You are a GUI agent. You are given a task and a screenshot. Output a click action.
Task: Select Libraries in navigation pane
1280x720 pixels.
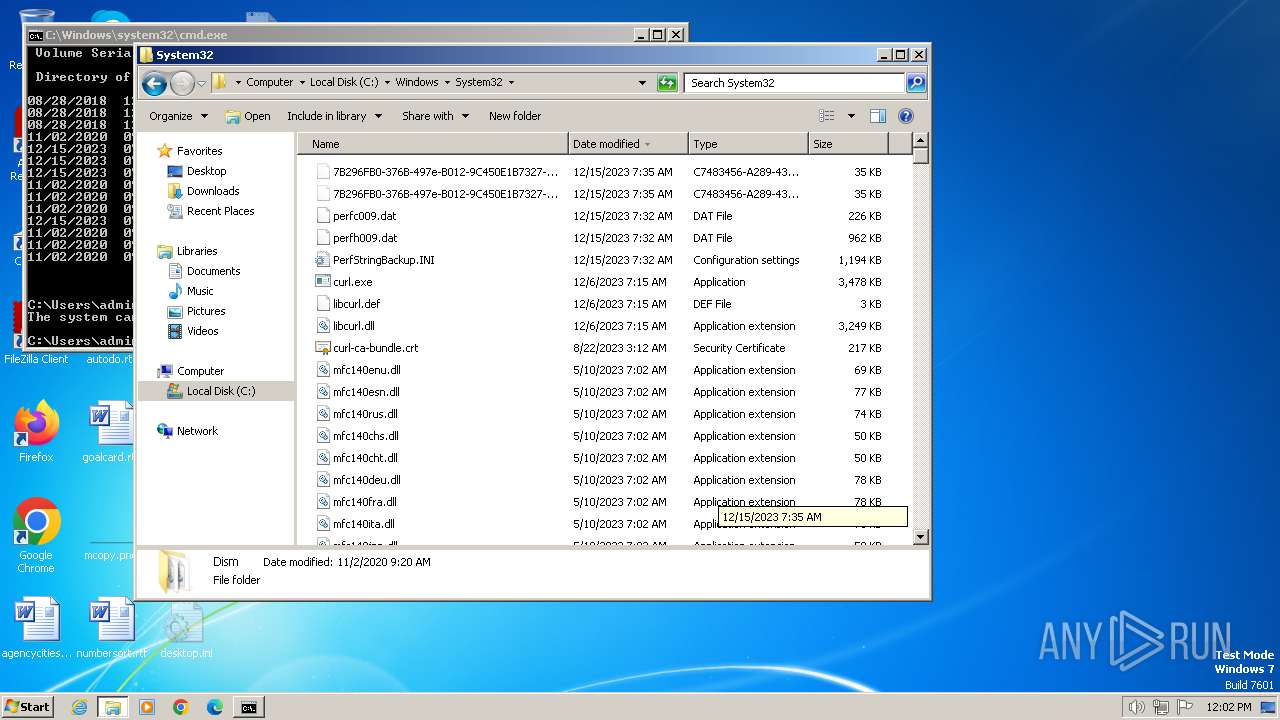point(197,251)
